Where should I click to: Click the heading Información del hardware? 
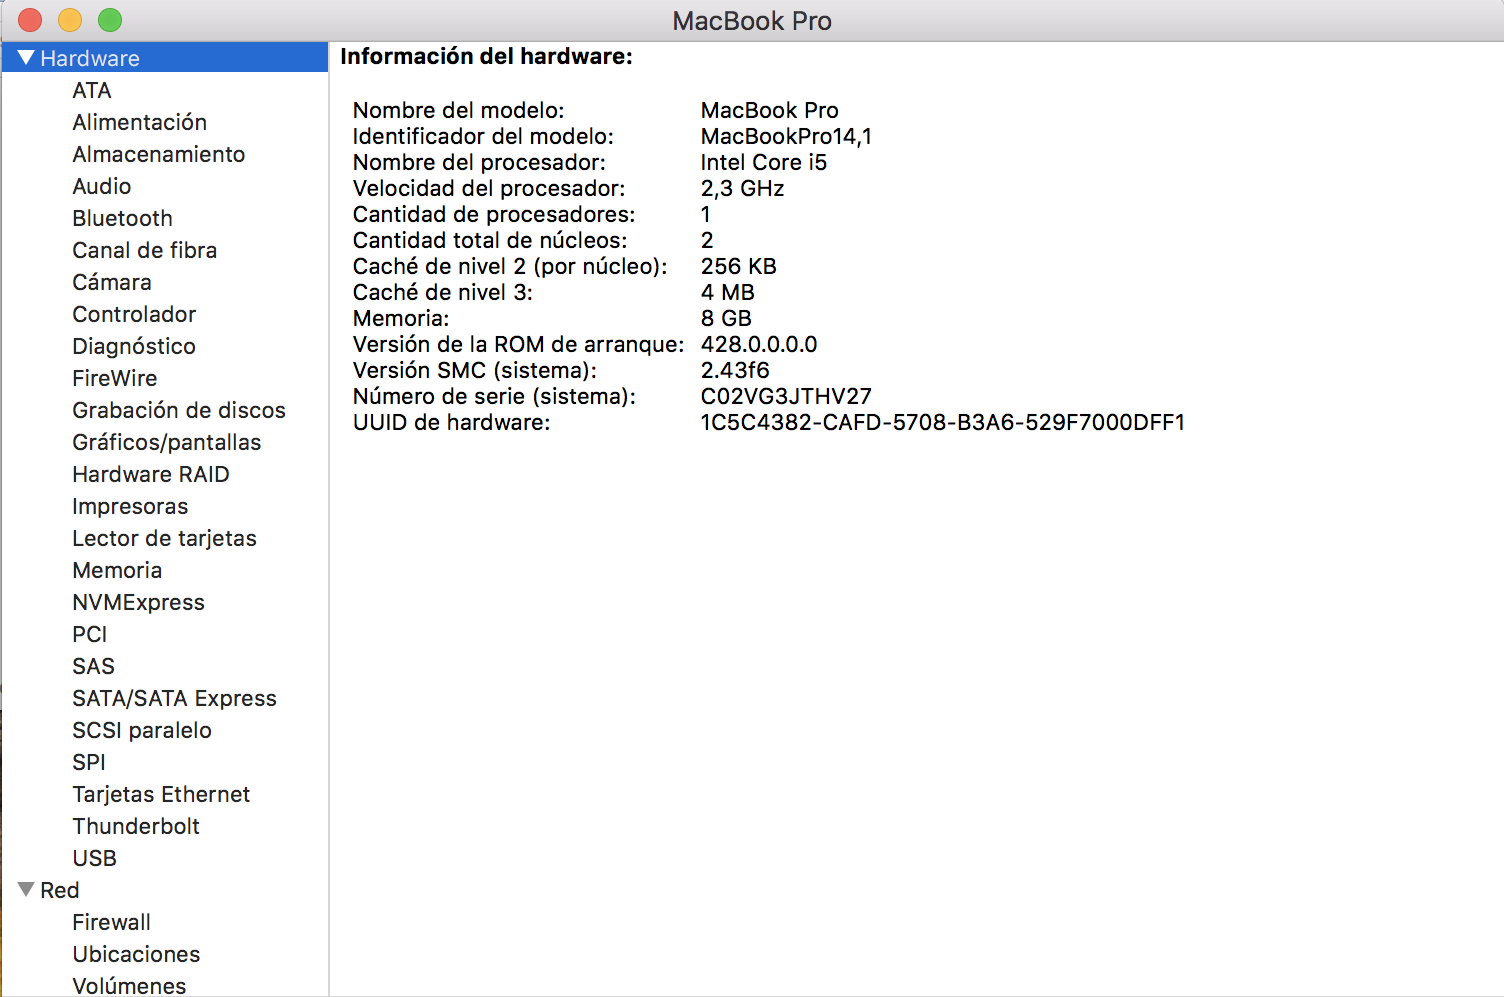(x=486, y=56)
